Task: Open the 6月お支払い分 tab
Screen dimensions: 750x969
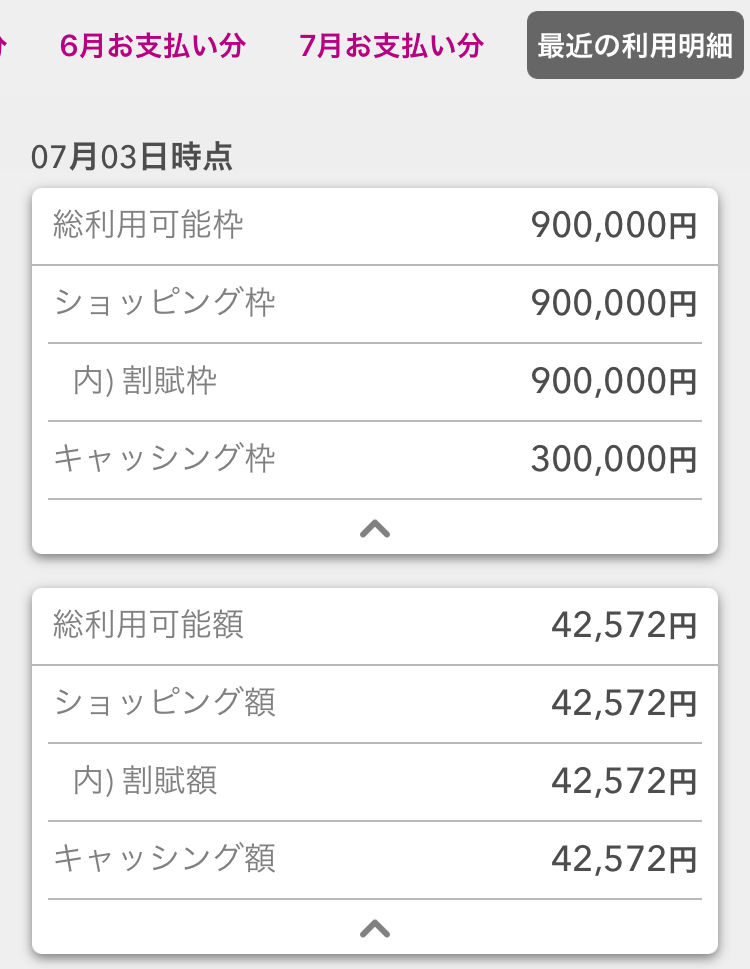Action: click(x=152, y=46)
